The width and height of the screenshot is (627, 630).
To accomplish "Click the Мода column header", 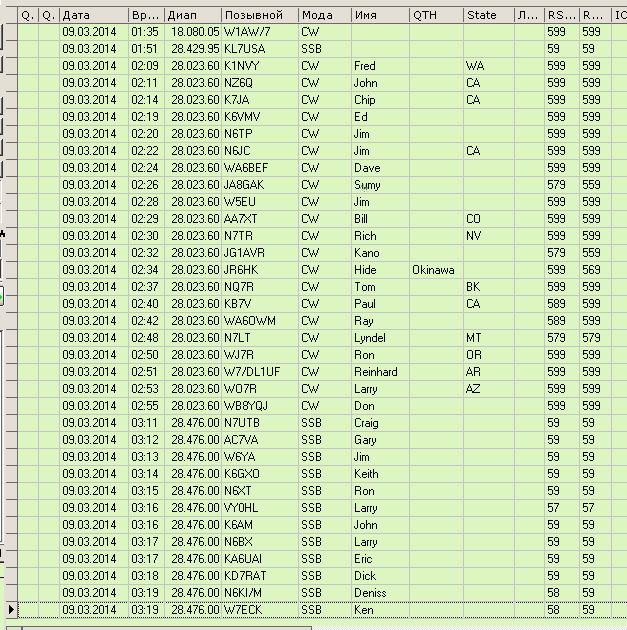I will point(323,15).
